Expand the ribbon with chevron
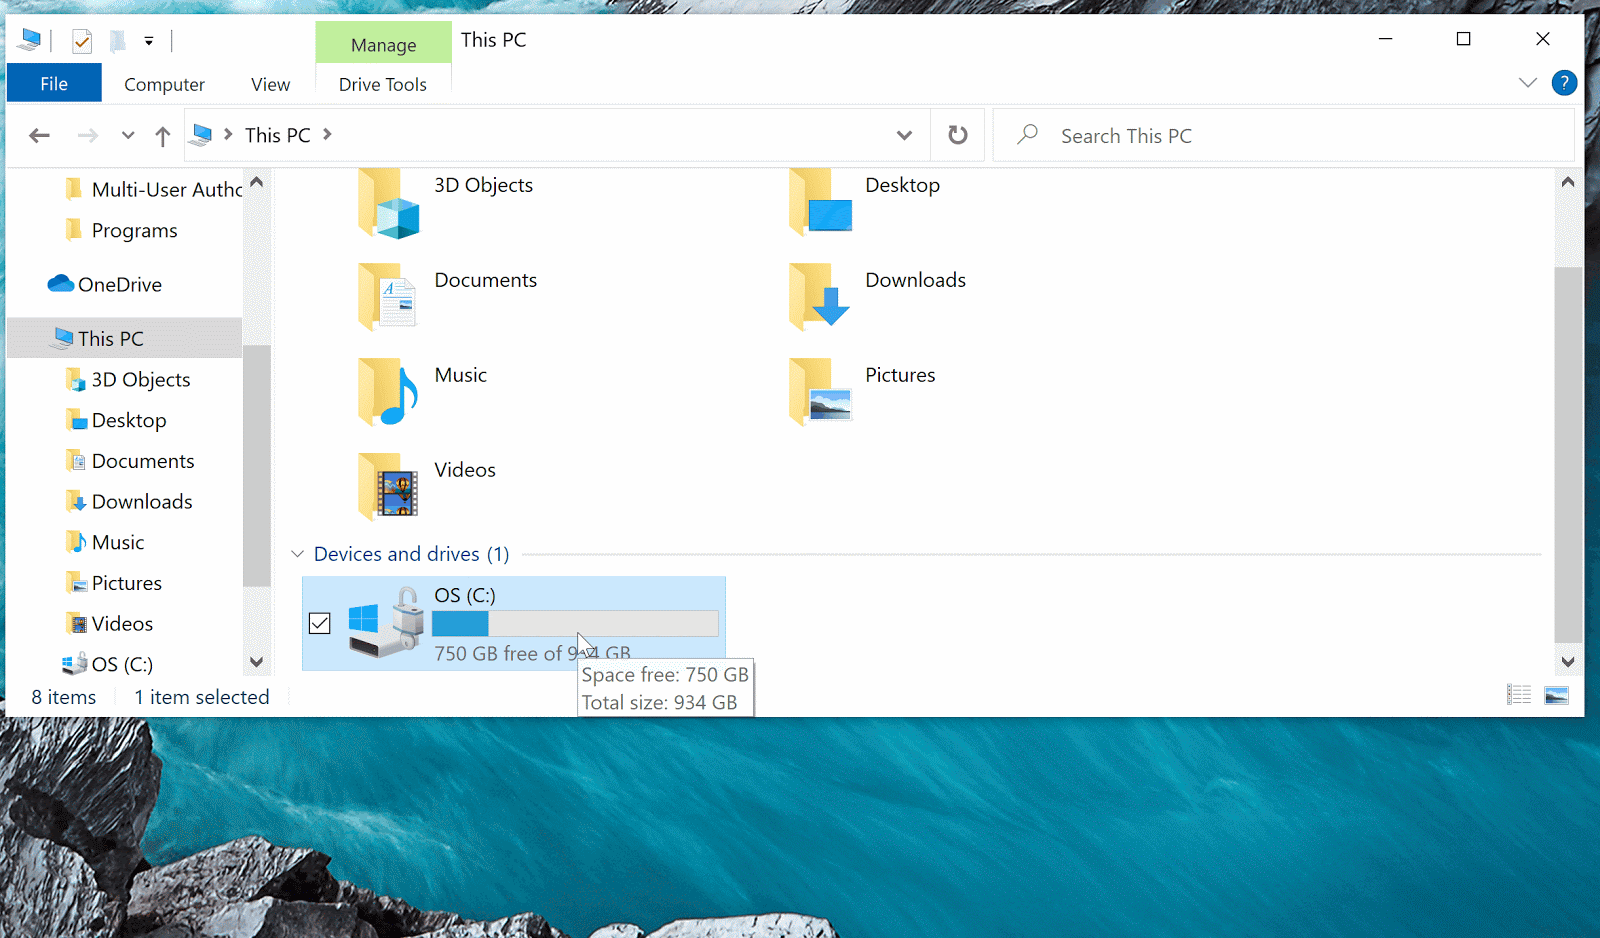The width and height of the screenshot is (1600, 938). click(1527, 83)
